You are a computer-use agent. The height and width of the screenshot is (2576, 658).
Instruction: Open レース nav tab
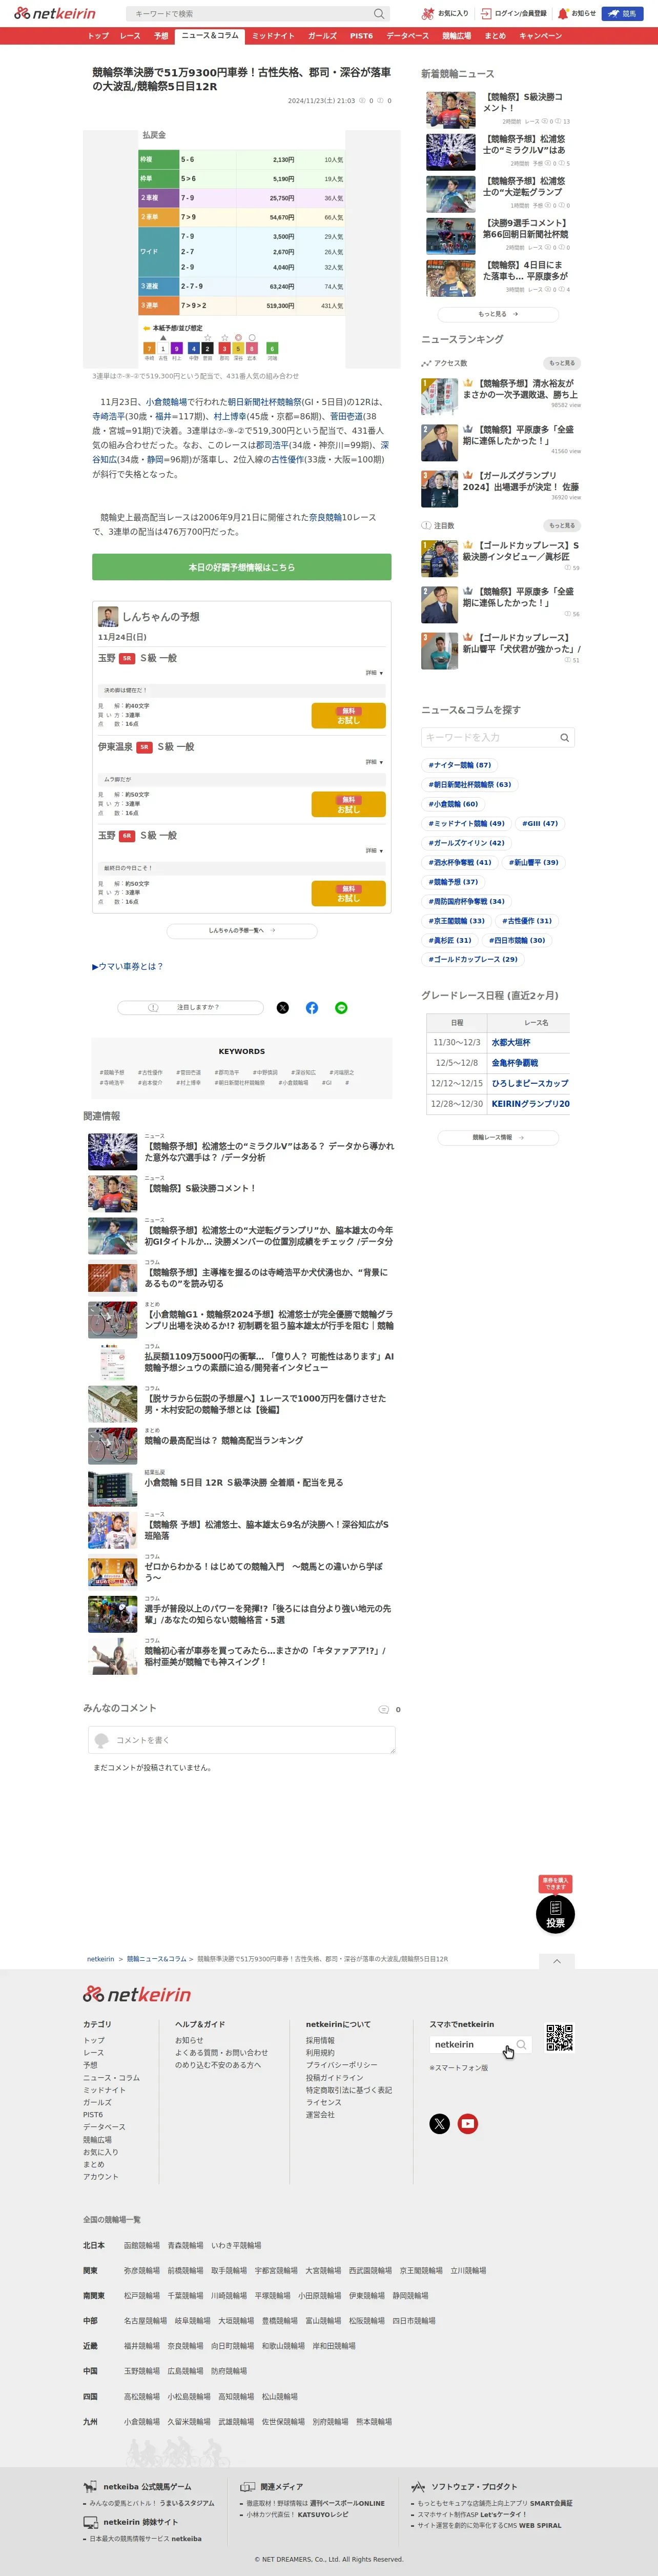click(130, 36)
